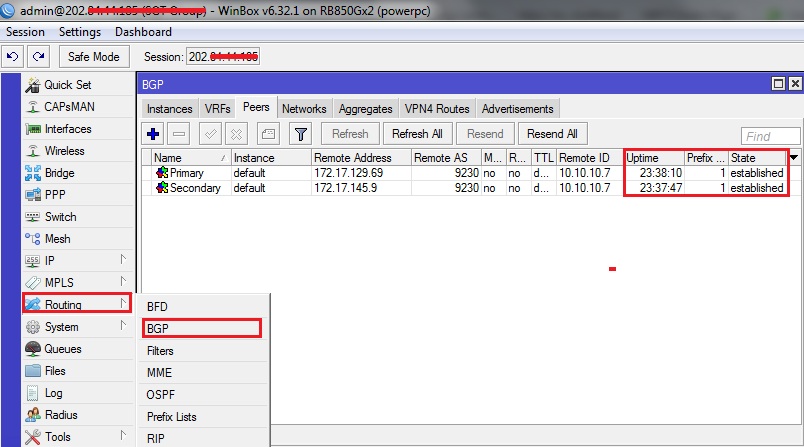Open Switch from sidebar
The height and width of the screenshot is (447, 804).
point(78,217)
